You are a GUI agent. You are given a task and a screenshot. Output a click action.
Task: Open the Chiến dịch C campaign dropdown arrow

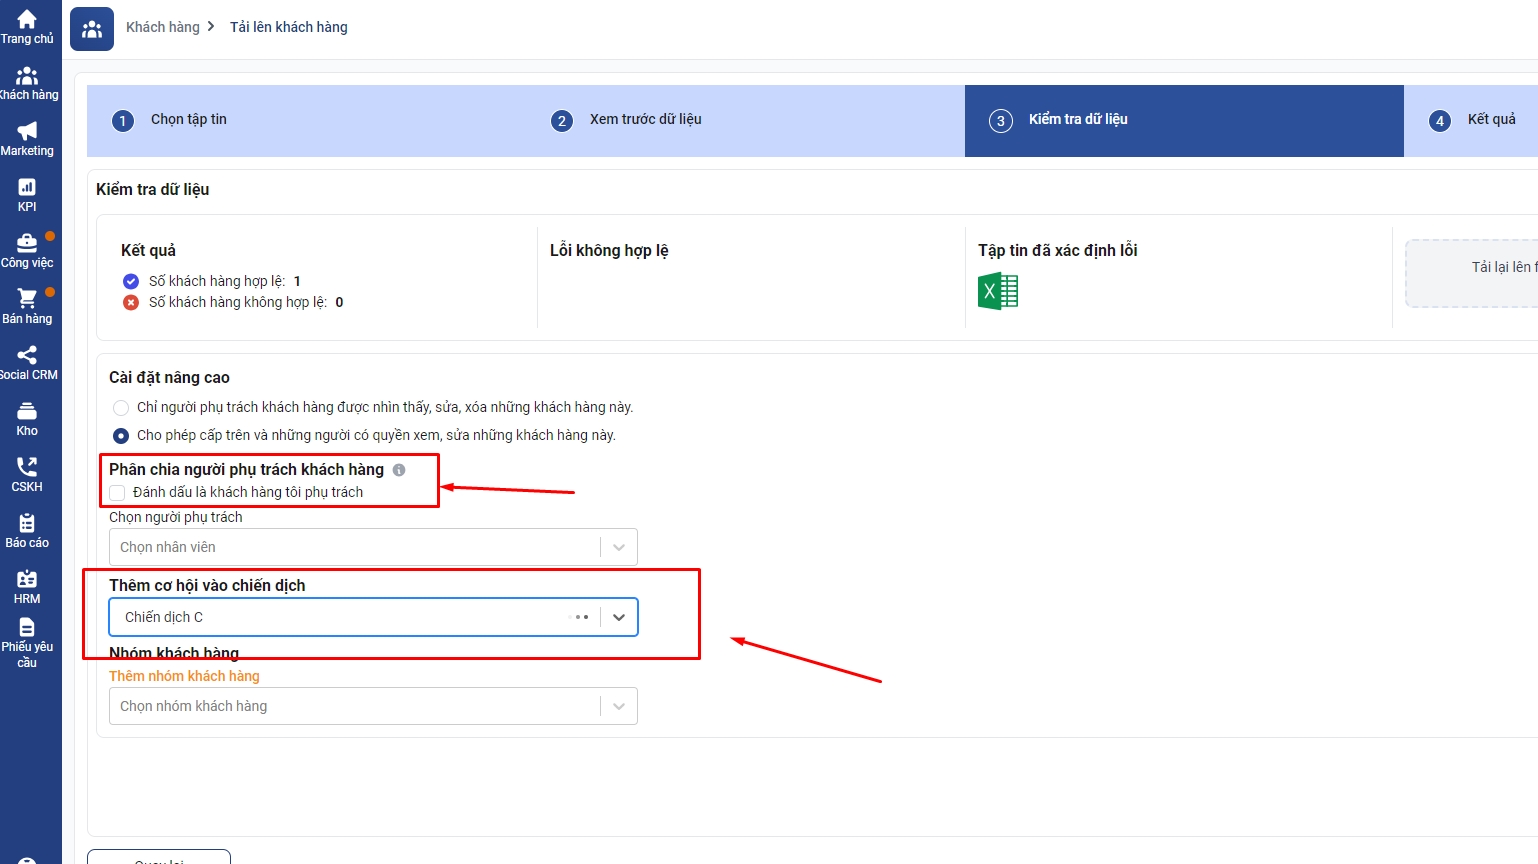tap(618, 617)
